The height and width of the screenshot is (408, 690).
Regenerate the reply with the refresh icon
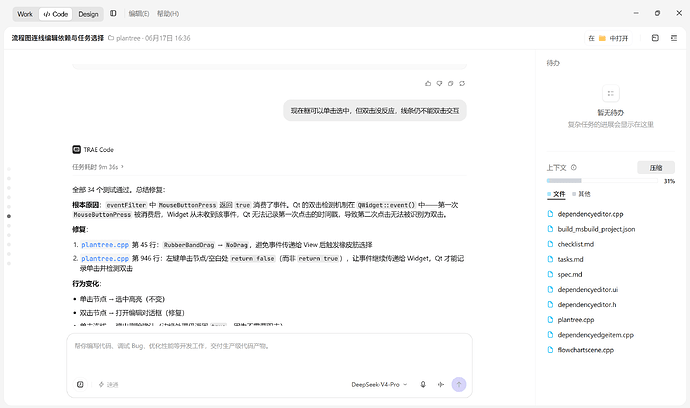click(x=462, y=84)
